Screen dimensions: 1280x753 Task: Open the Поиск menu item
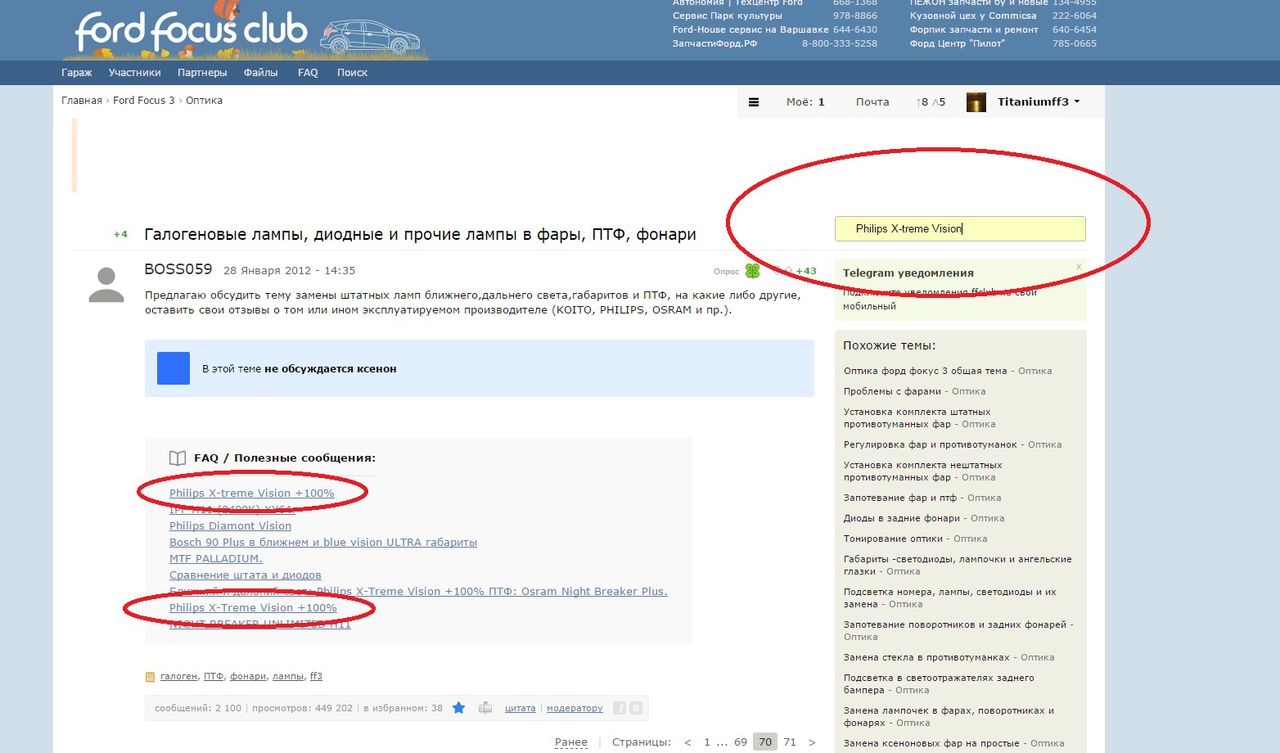pyautogui.click(x=353, y=73)
